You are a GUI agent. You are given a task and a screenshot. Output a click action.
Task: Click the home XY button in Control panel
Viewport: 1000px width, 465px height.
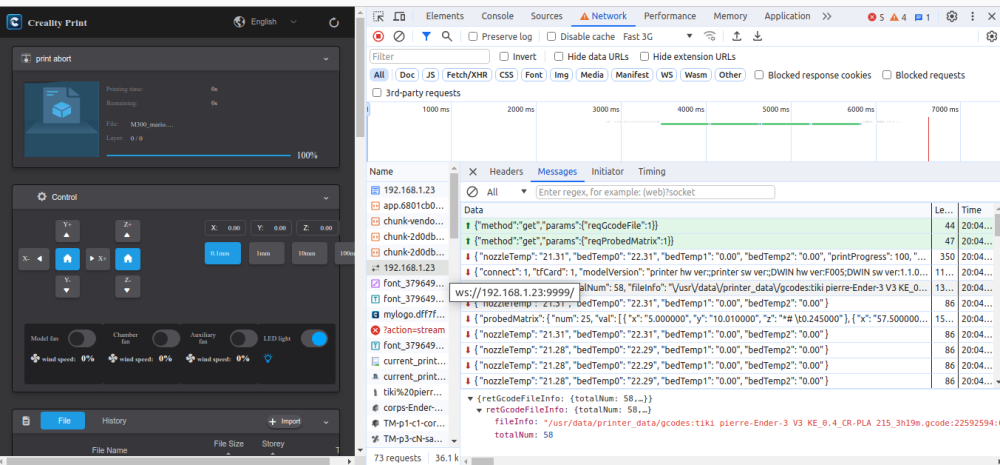click(67, 259)
